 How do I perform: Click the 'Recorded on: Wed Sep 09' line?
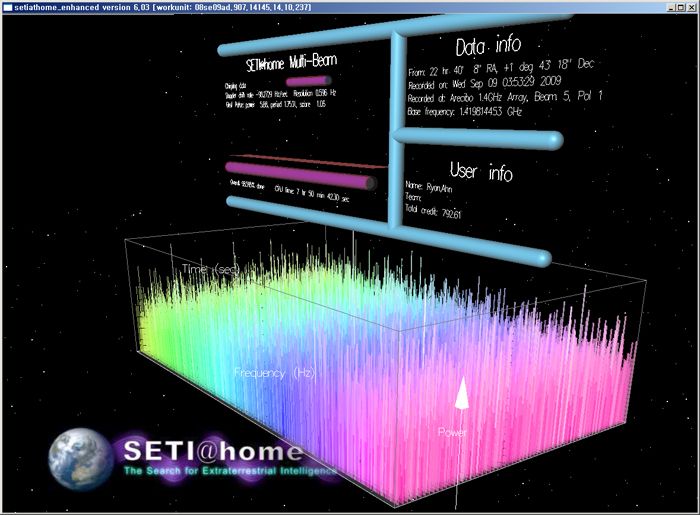coord(484,83)
